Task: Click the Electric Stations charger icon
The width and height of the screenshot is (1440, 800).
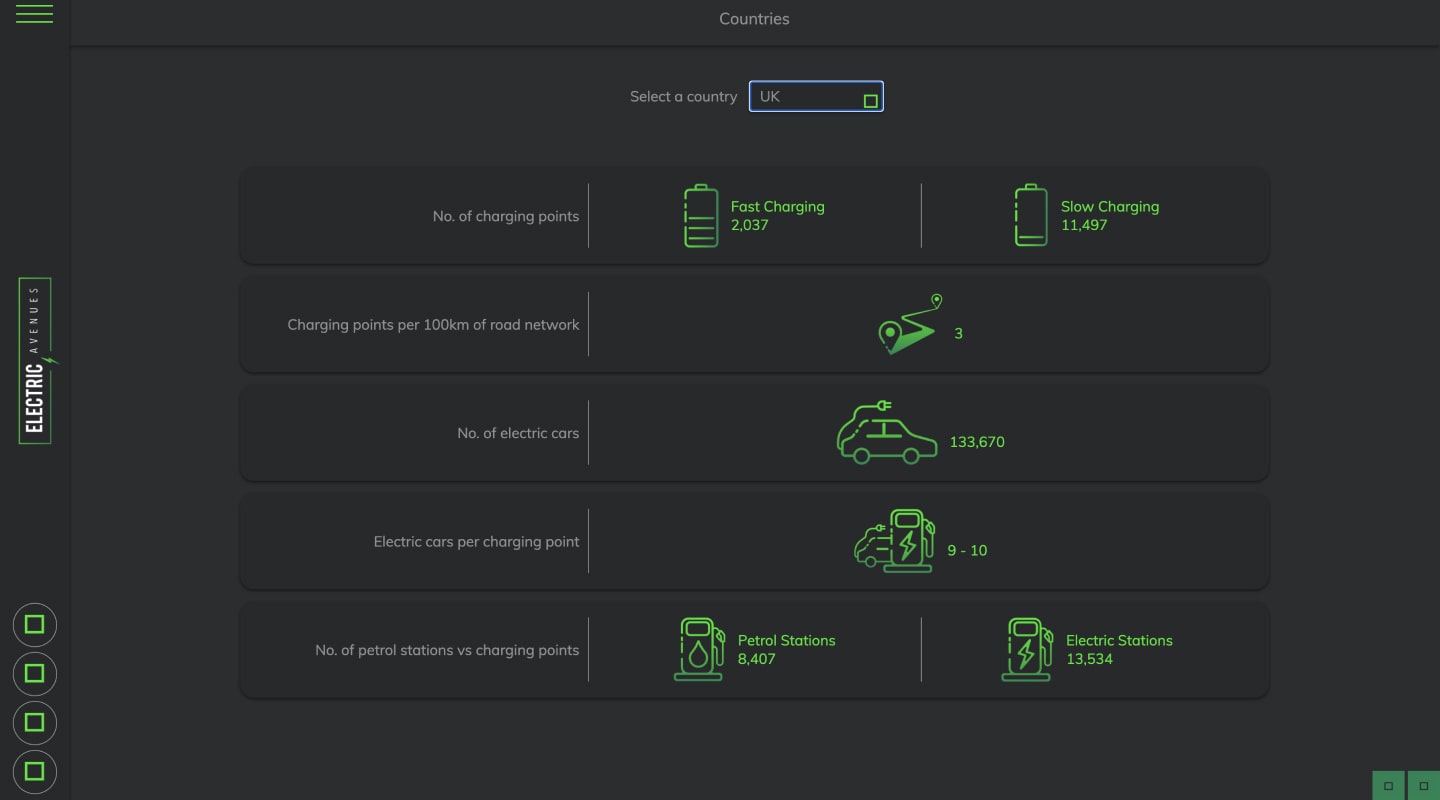Action: [1027, 649]
